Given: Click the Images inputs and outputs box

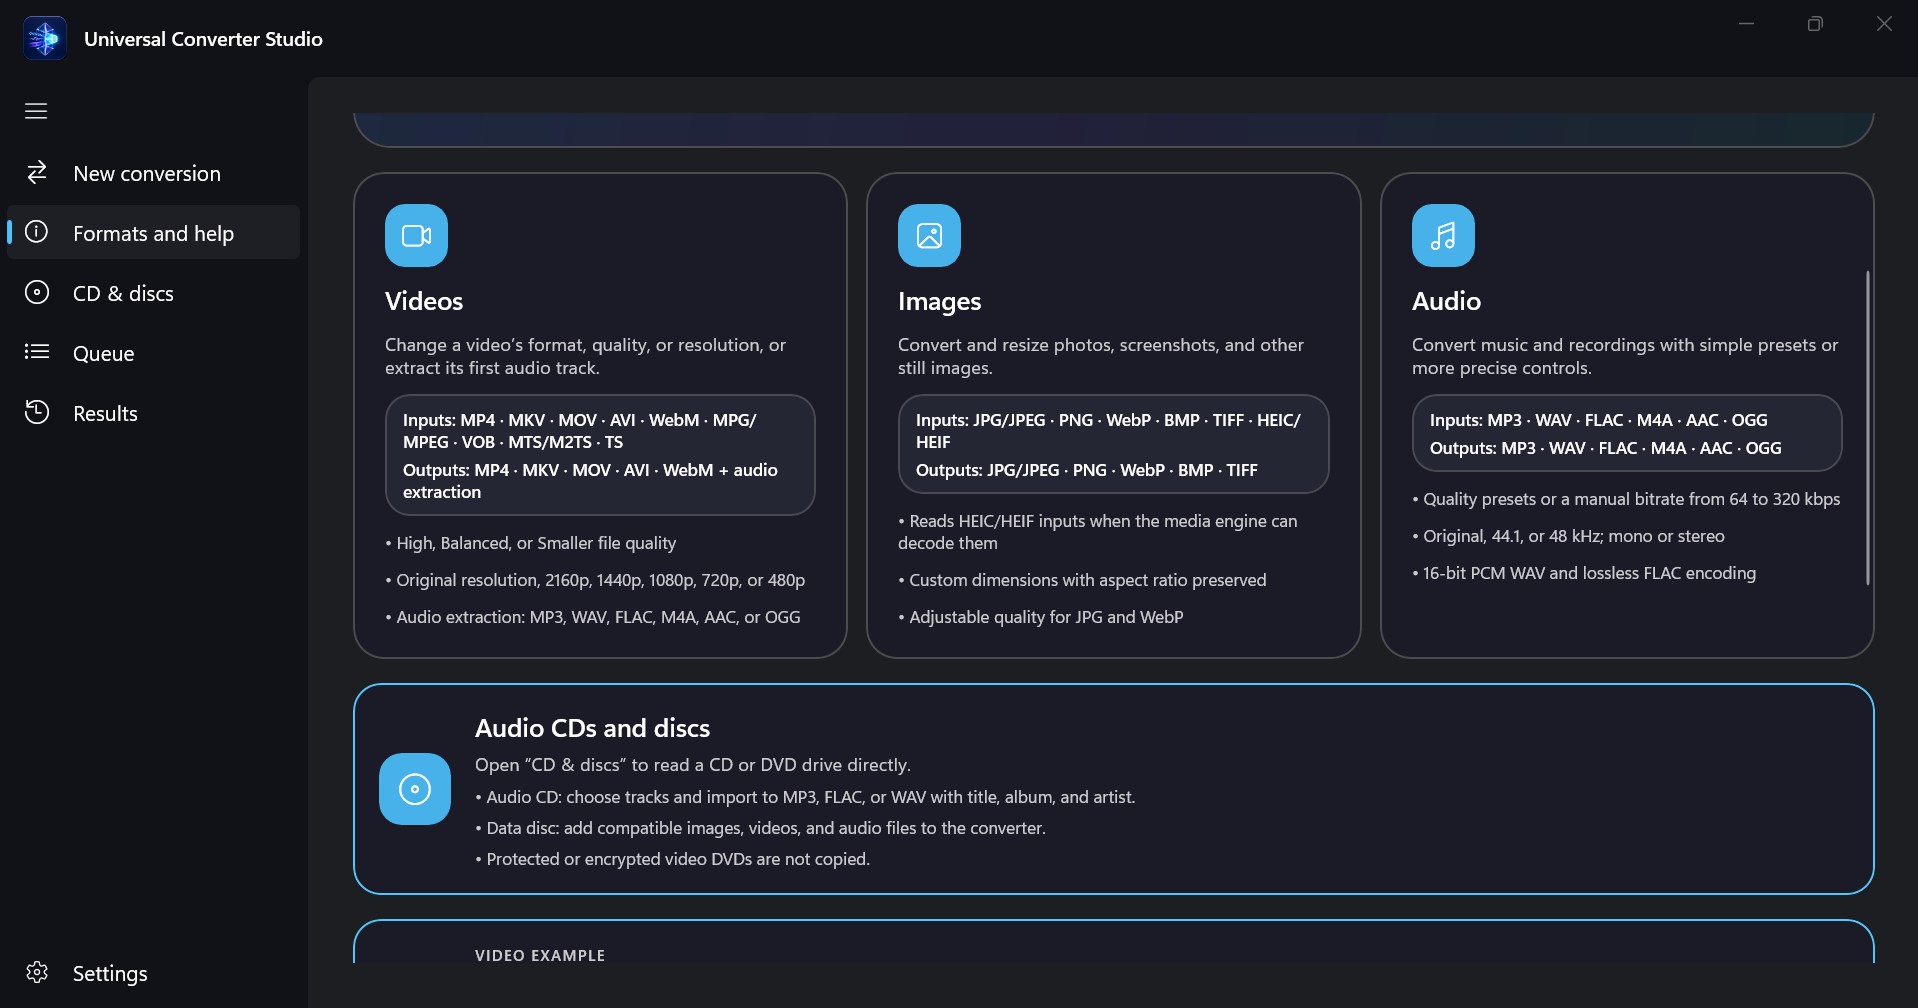Looking at the screenshot, I should 1113,444.
